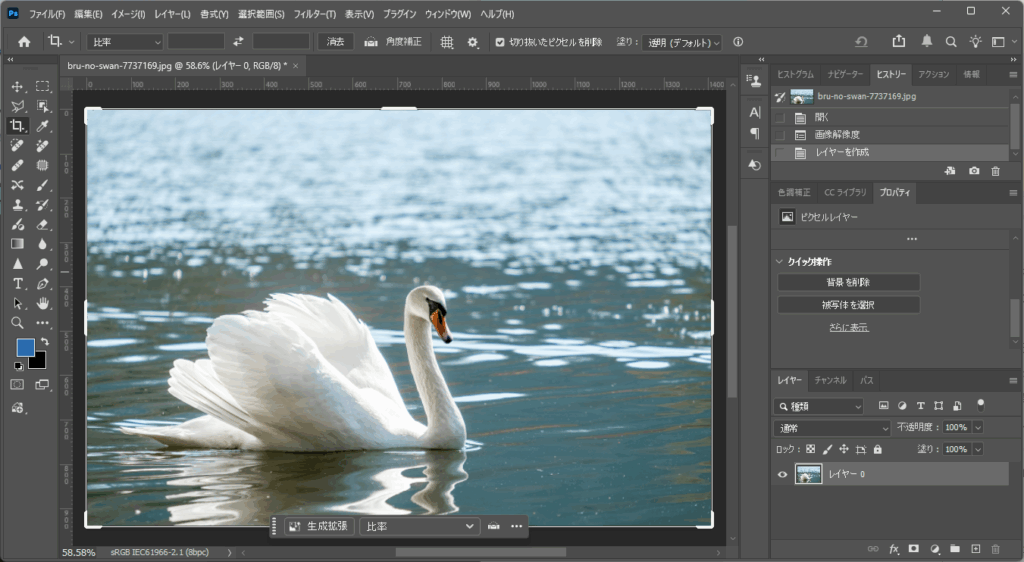Open the blue foreground color swatch

coord(25,347)
